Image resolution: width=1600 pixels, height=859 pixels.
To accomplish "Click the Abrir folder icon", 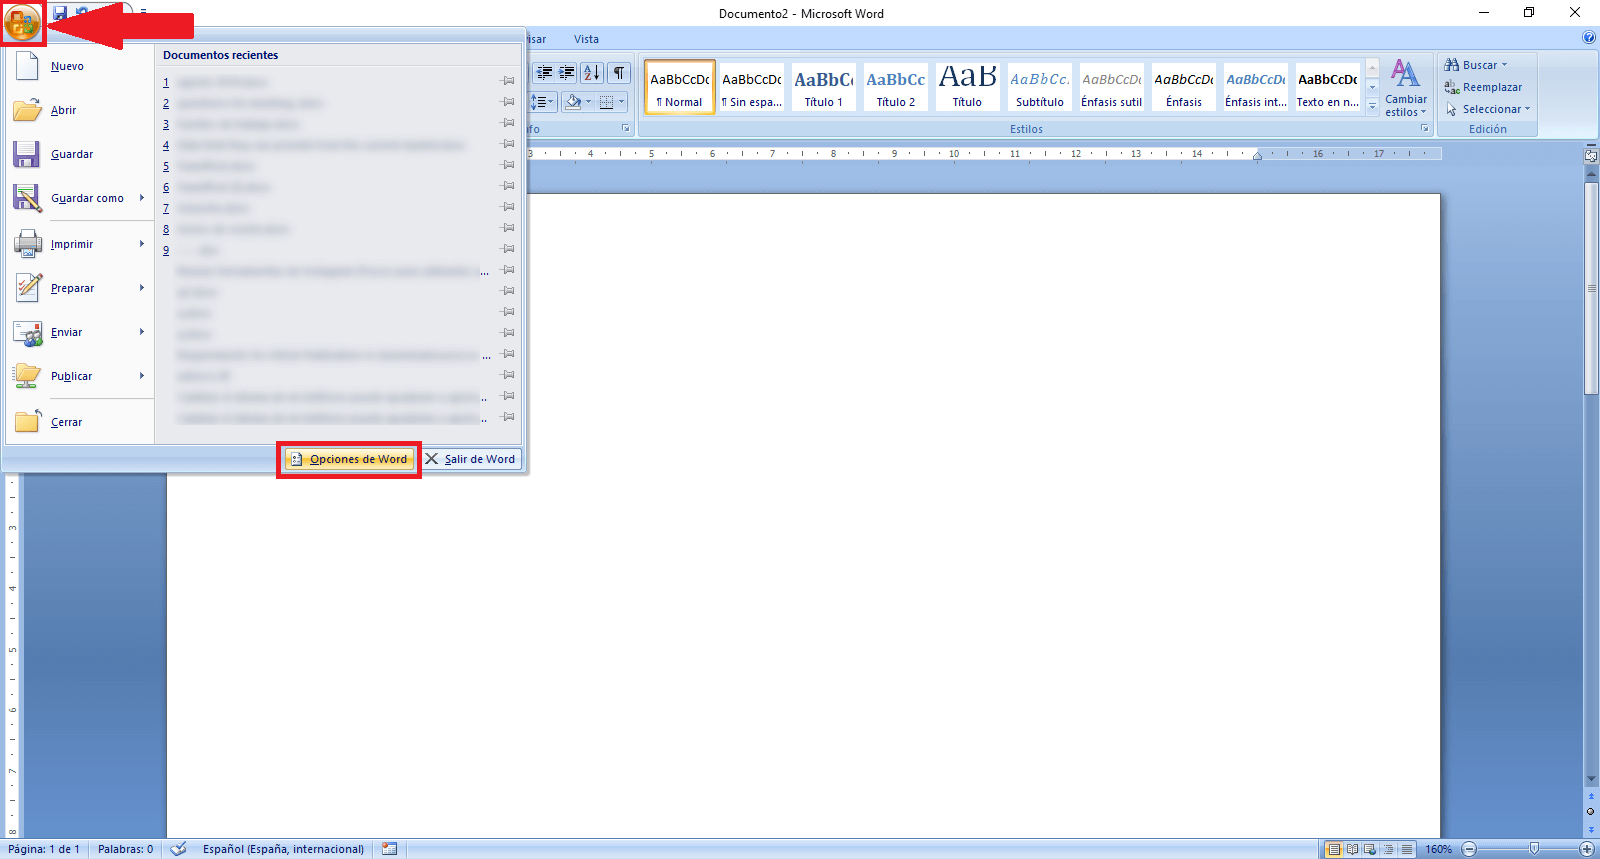I will (27, 110).
